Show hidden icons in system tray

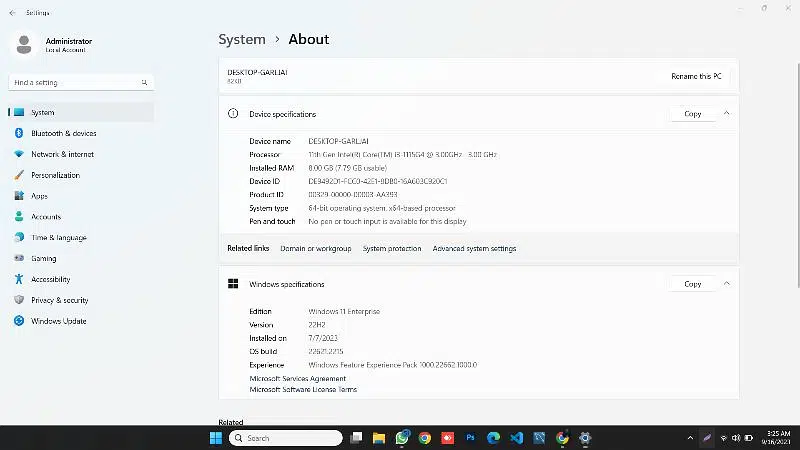690,438
